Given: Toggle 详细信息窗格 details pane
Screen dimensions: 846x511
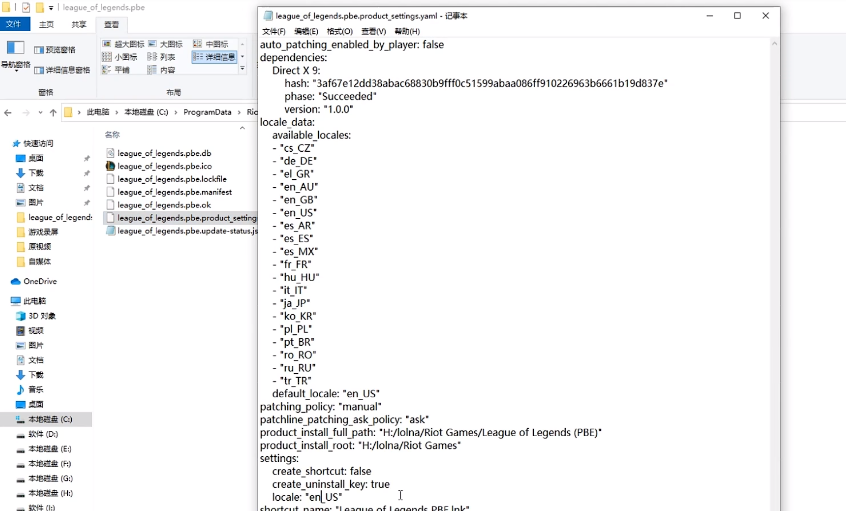Looking at the screenshot, I should [x=62, y=70].
